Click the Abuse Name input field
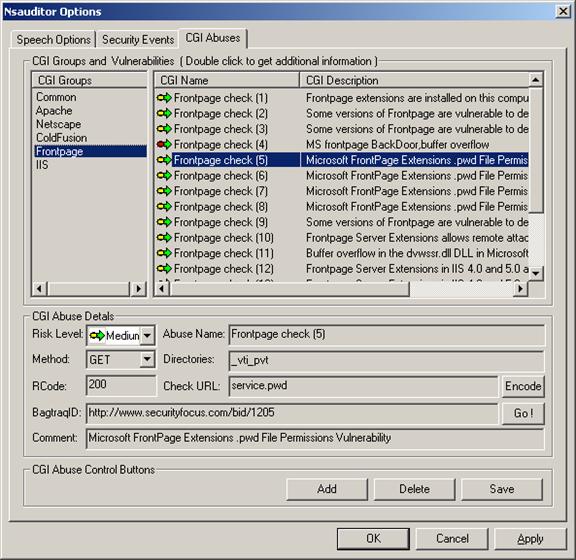The height and width of the screenshot is (560, 576). [386, 334]
